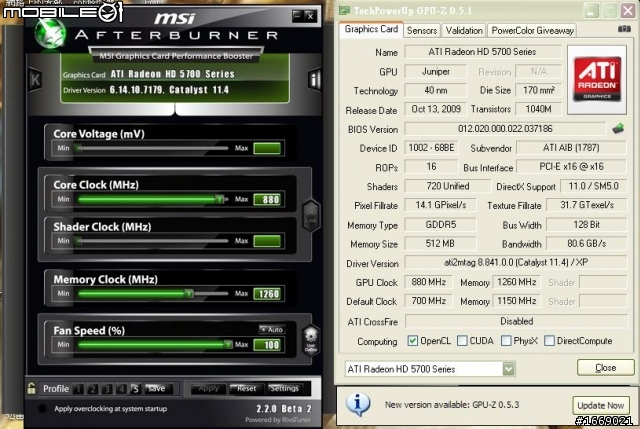Open the GPU selection dropdown in GPU-Z

pos(509,369)
